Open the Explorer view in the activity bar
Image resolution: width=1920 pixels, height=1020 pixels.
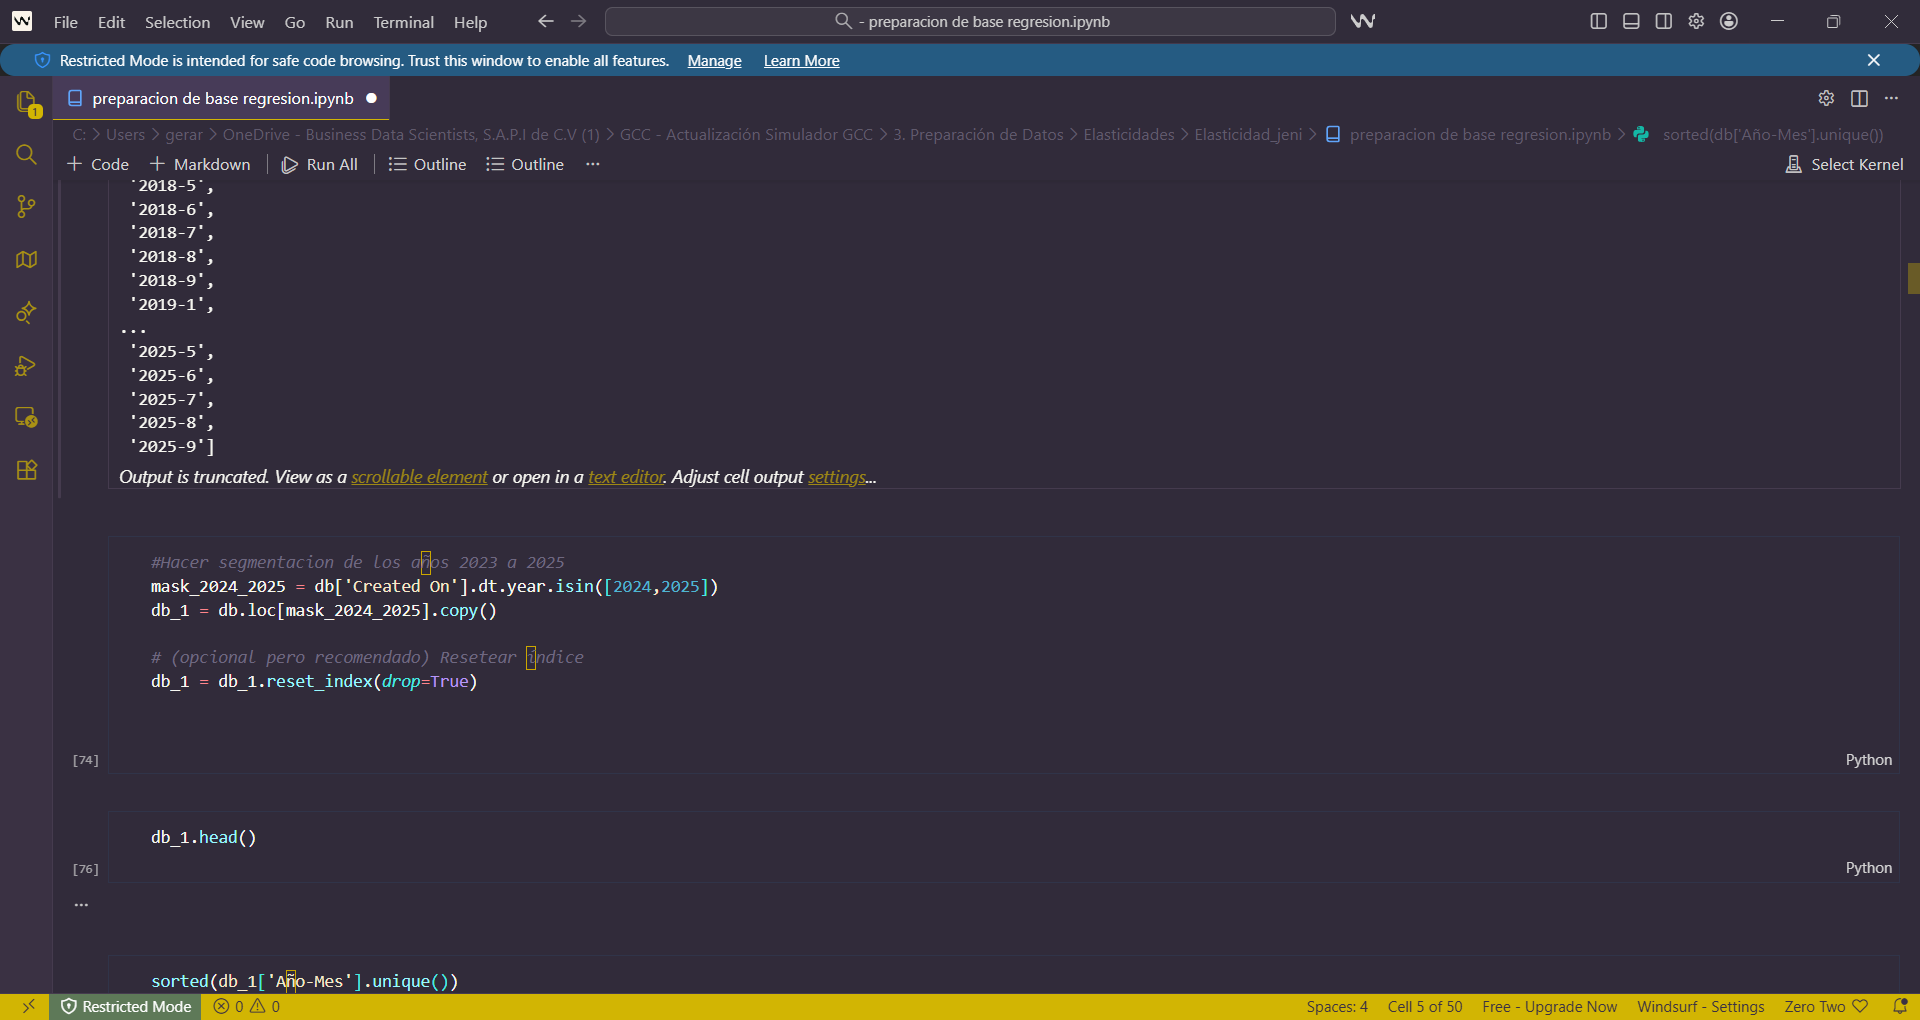pos(26,102)
